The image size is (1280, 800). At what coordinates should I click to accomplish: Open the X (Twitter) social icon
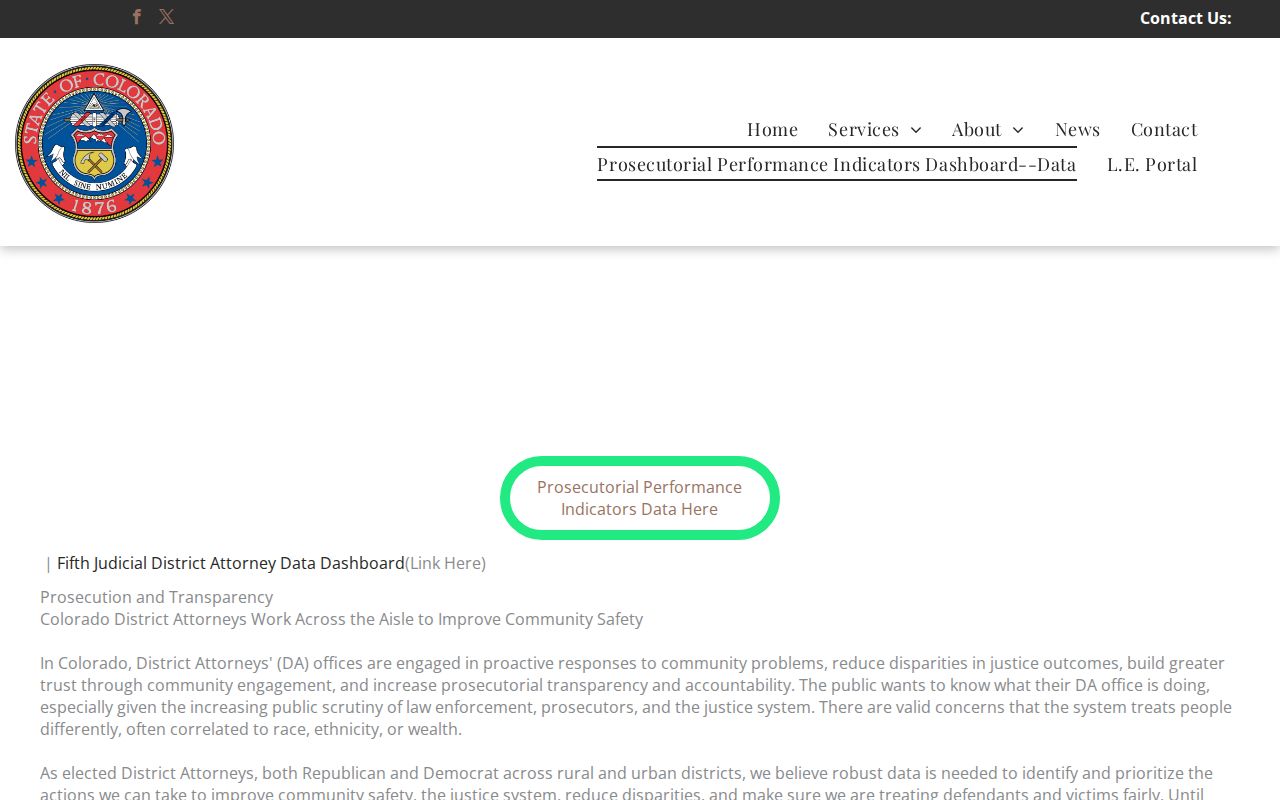coord(166,16)
